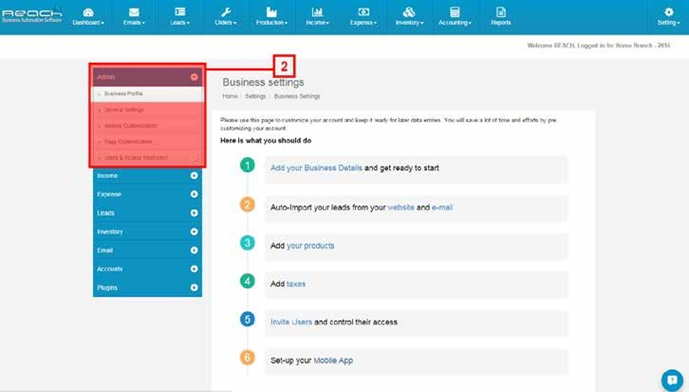Click the Emails envelope icon
This screenshot has height=392, width=689.
tap(134, 12)
